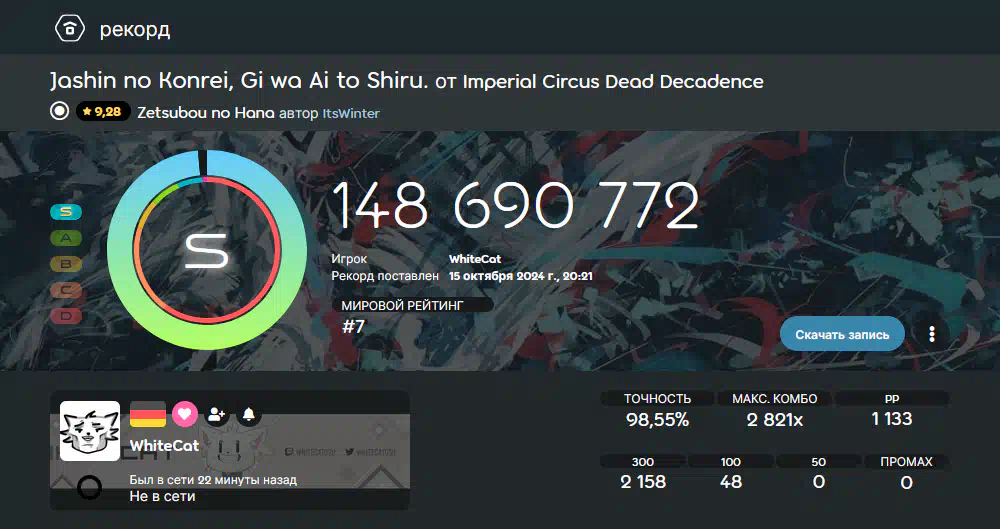Toggle the notification bell icon
1000x529 pixels.
coord(249,414)
